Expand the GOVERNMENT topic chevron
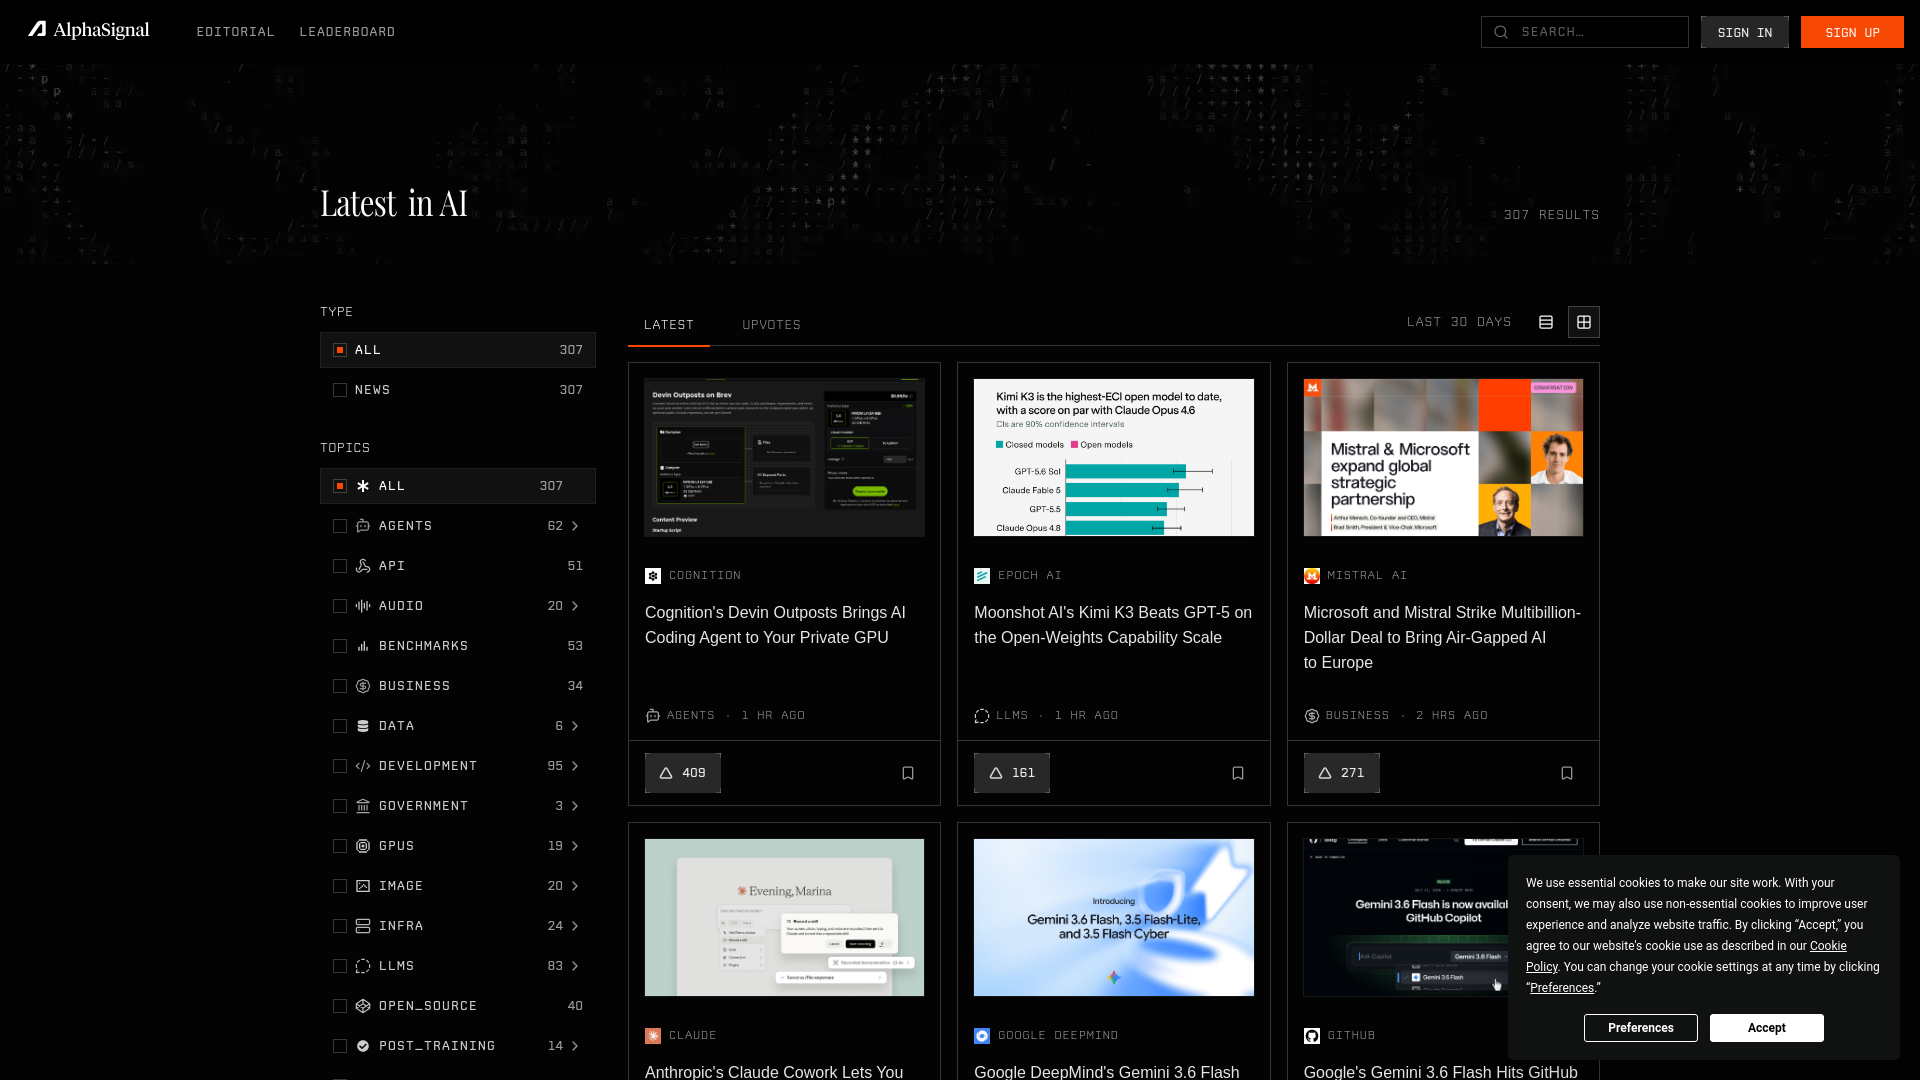This screenshot has height=1080, width=1920. point(575,806)
